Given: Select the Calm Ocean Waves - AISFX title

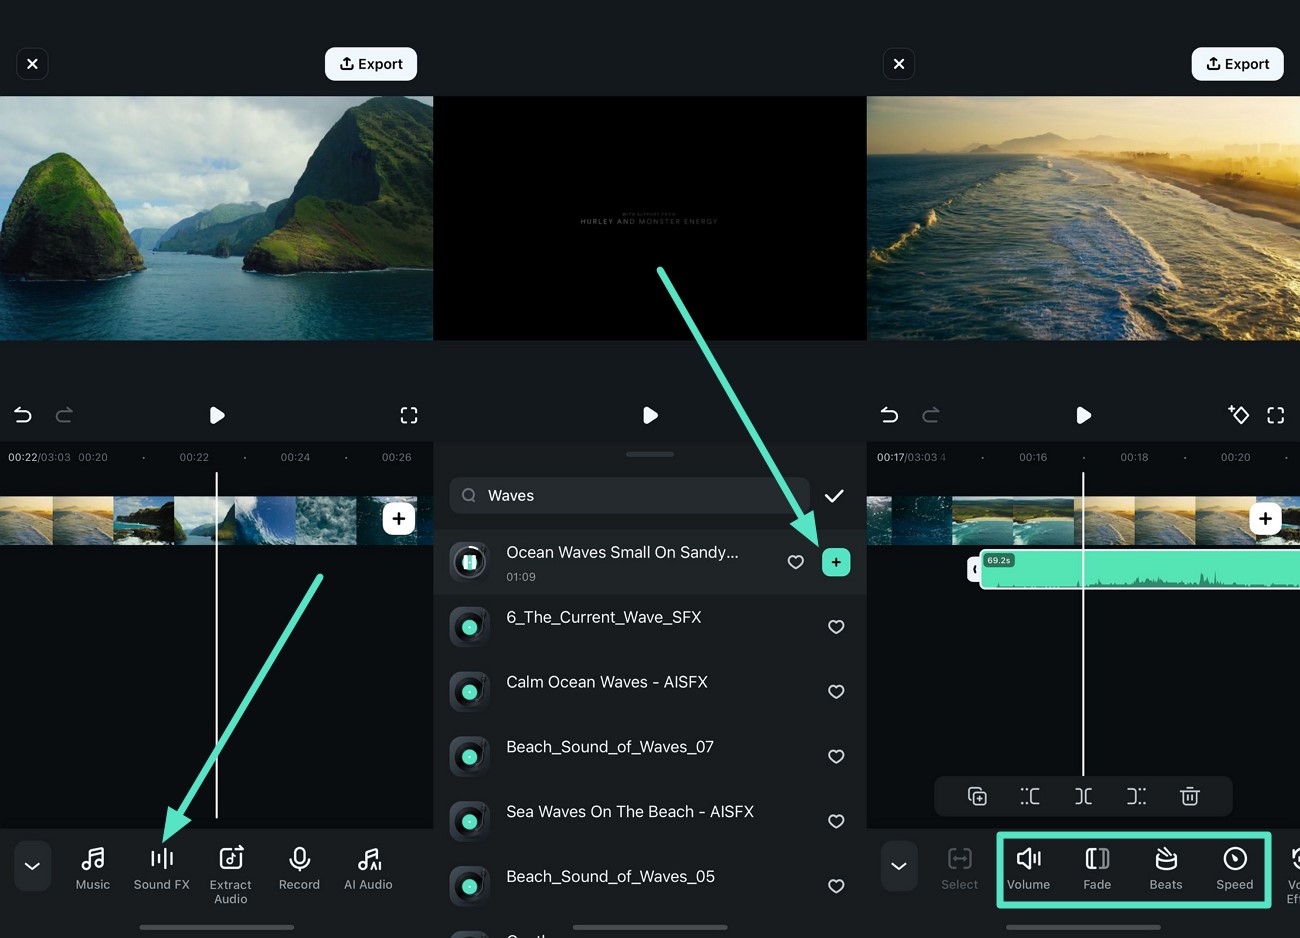Looking at the screenshot, I should pyautogui.click(x=607, y=682).
